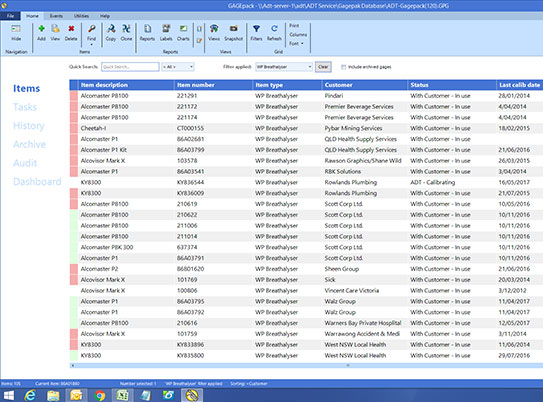This screenshot has width=543, height=402.
Task: Click the small pencil icon beside Charts
Action: tap(199, 41)
